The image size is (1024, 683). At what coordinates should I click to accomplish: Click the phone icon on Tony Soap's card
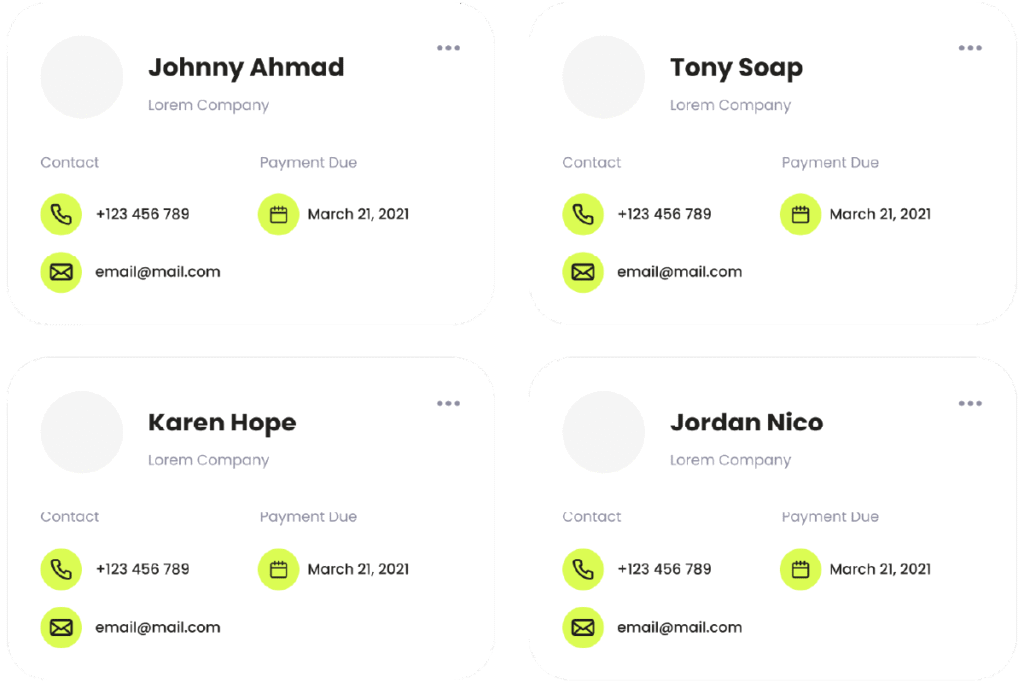(583, 214)
